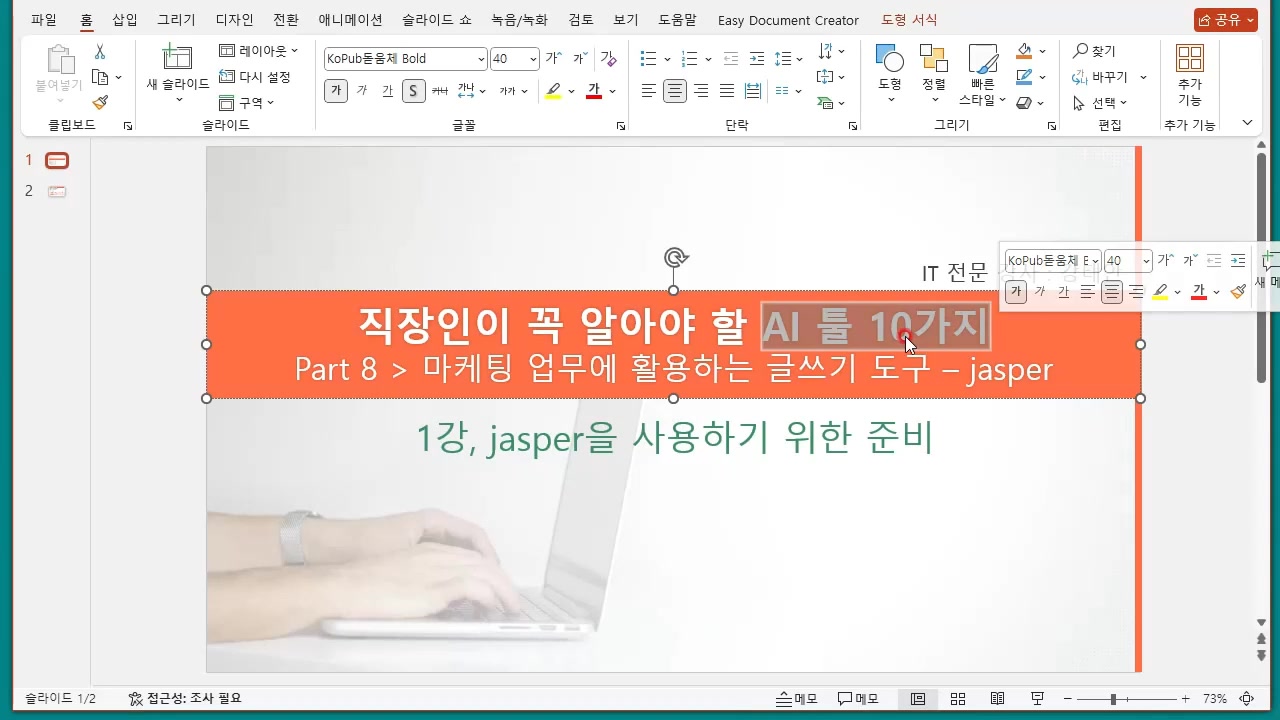Click the Share (공유) button
Screen dimensions: 1280x720
[x=1225, y=20]
